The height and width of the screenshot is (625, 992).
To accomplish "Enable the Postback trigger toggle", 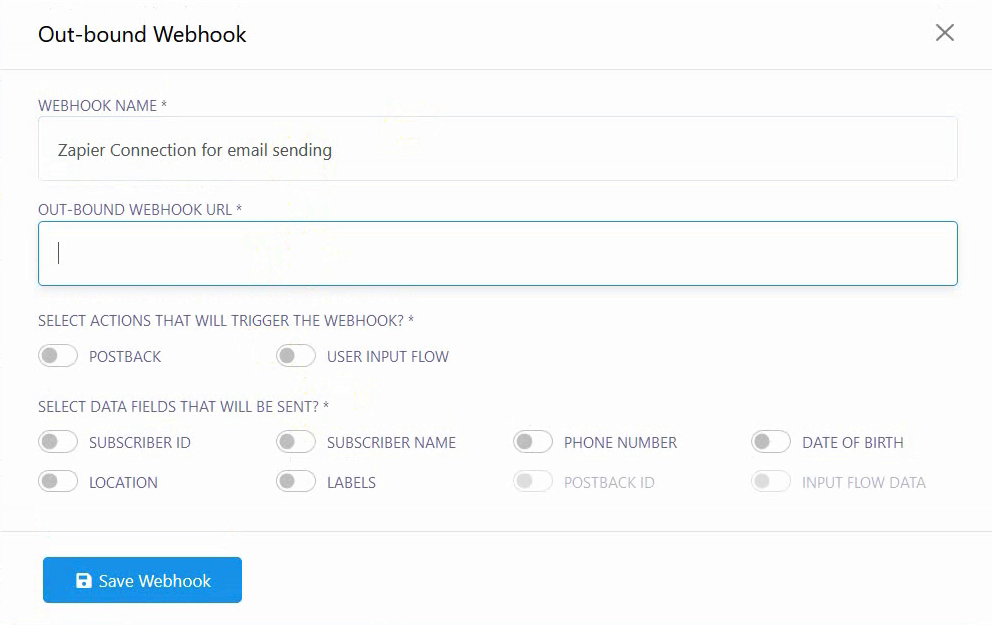I will (x=58, y=356).
